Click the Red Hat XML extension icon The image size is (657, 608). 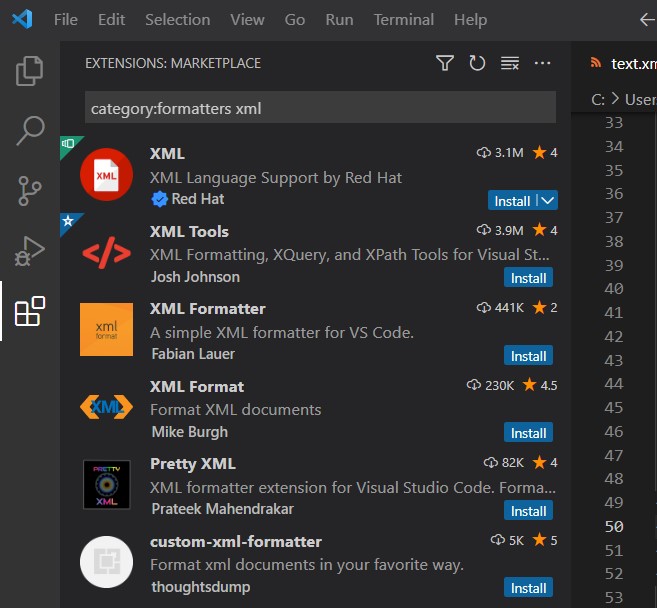pos(106,174)
